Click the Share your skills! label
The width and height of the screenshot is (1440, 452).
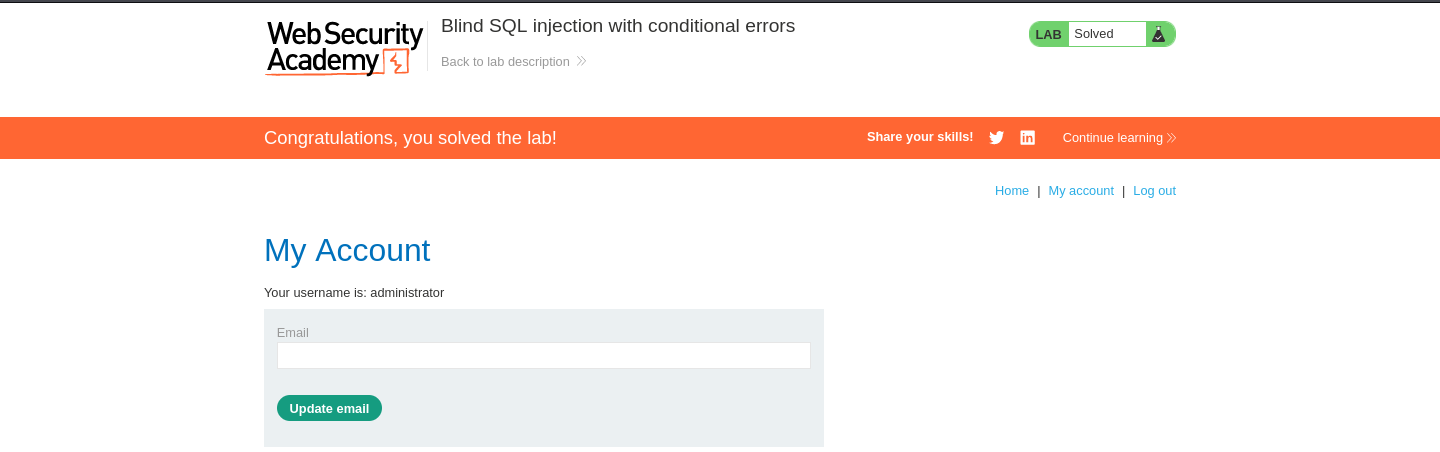920,137
